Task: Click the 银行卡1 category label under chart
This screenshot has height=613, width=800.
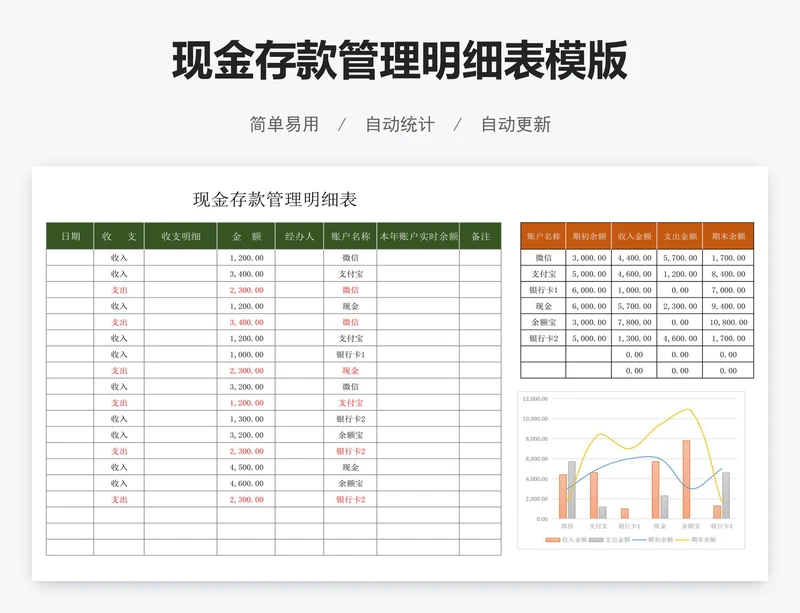Action: pos(629,526)
